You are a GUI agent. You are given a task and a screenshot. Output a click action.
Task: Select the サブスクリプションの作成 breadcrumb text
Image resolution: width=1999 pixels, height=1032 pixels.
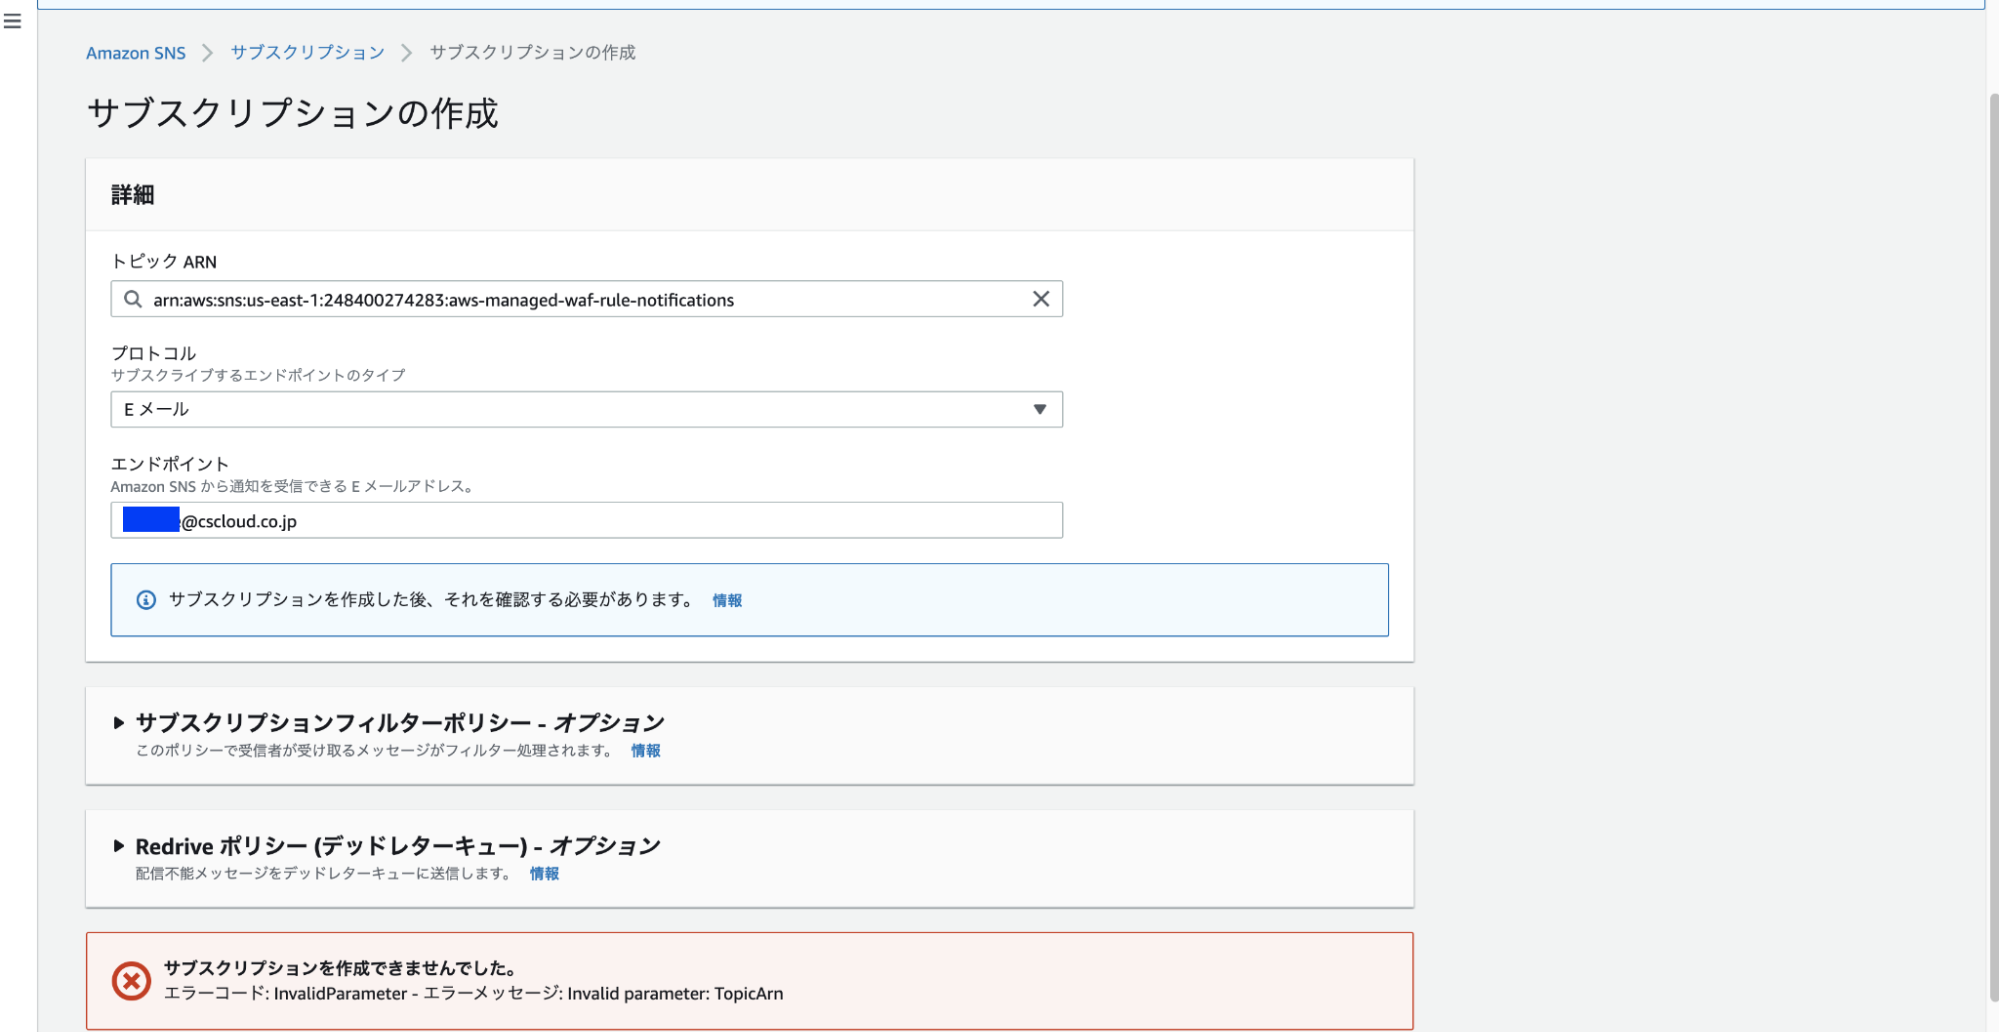[533, 52]
